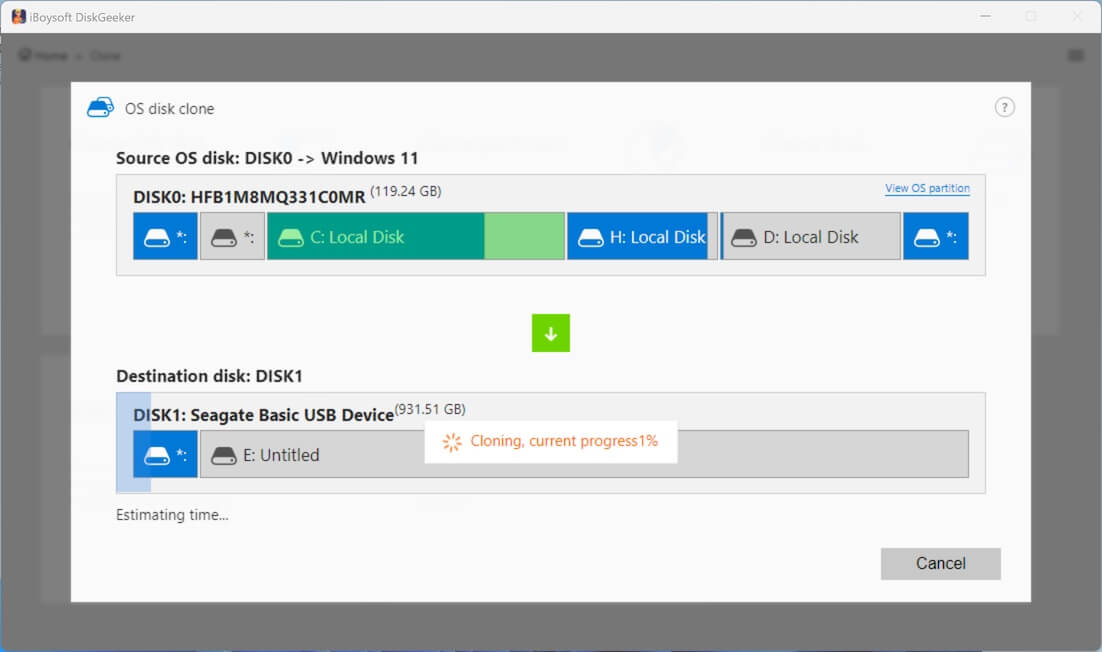
Task: Select the last blue unnamed partition on DISK0
Action: pyautogui.click(x=935, y=237)
